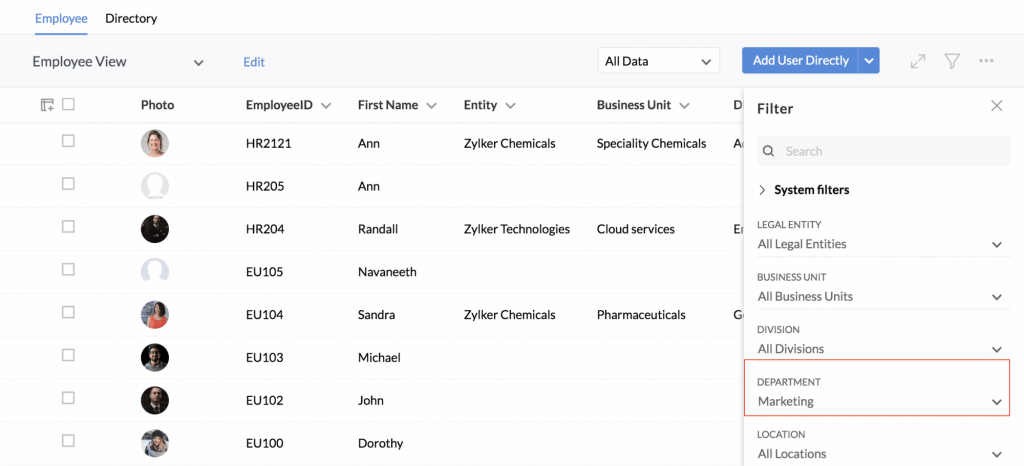Click the expand to fullscreen arrows icon
This screenshot has height=466, width=1024.
pyautogui.click(x=918, y=61)
